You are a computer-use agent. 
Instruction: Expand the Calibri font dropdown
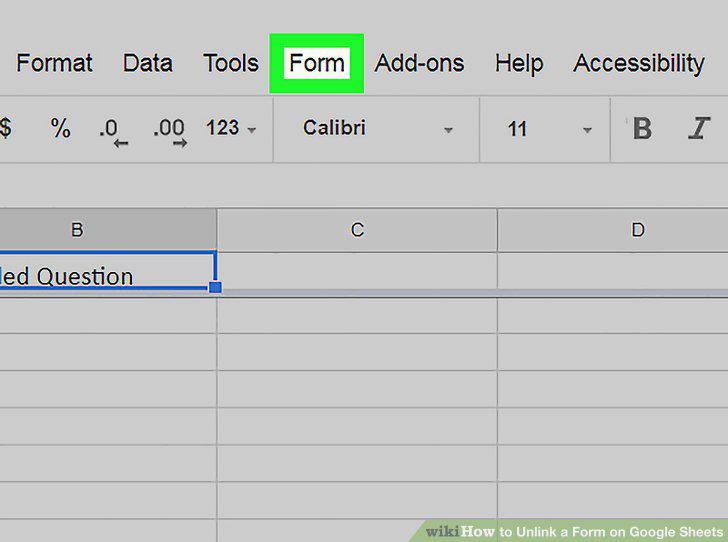pos(376,129)
